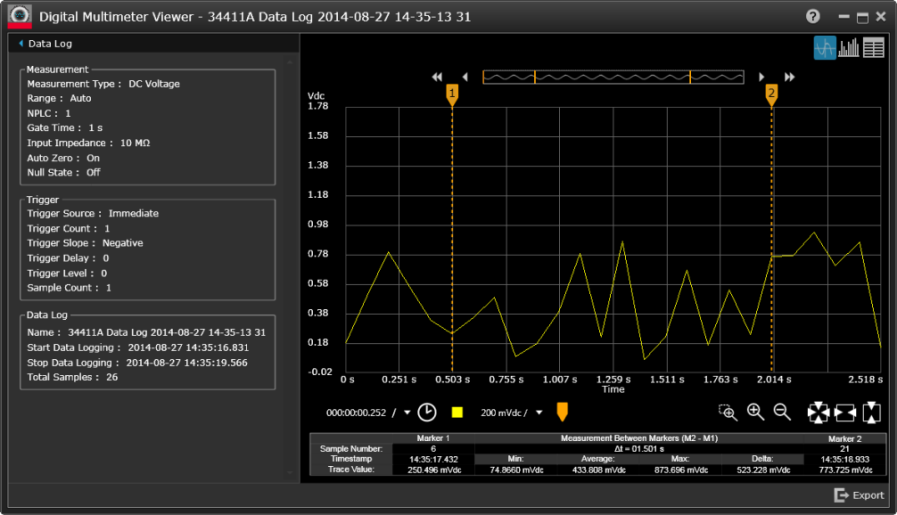Click the yellow trace color swatch

coord(457,412)
